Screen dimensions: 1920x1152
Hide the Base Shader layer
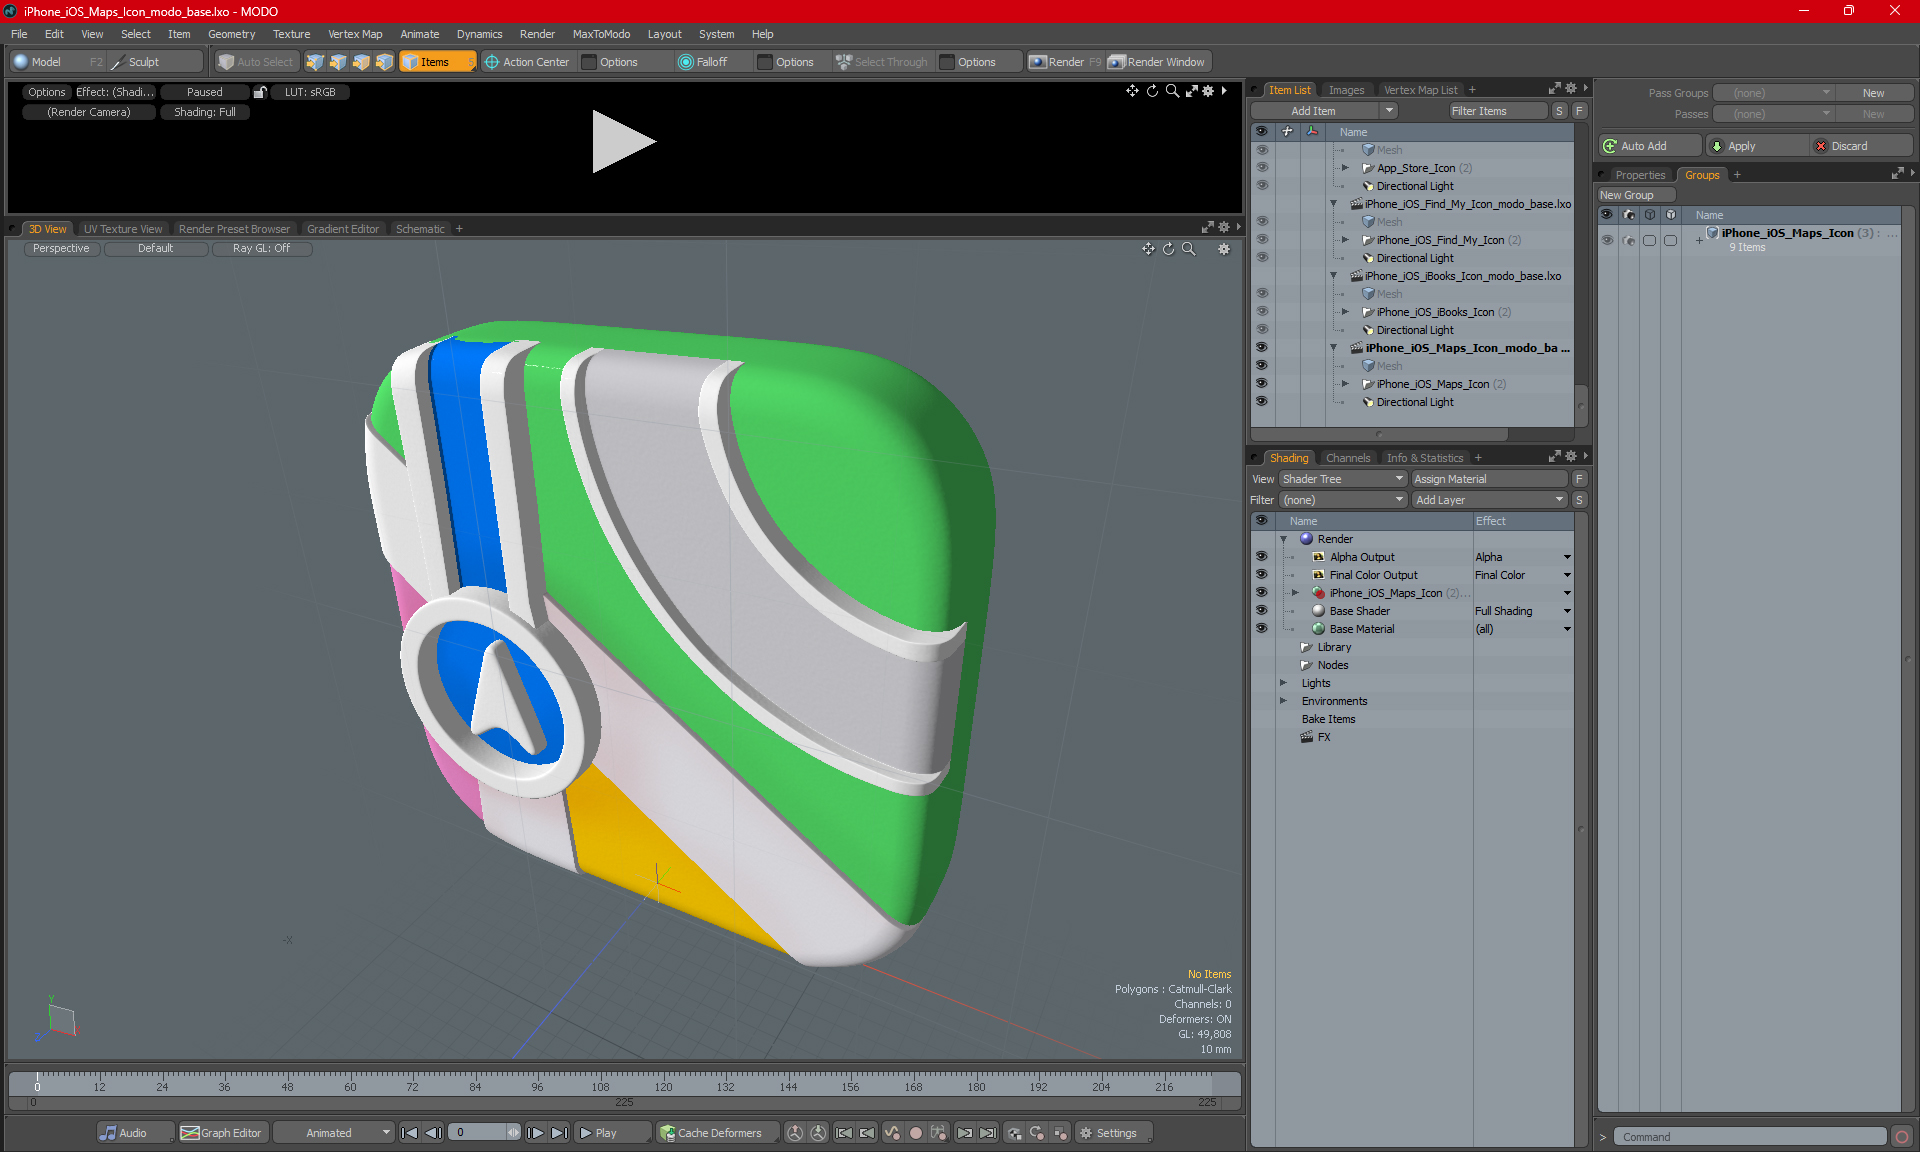(x=1261, y=611)
